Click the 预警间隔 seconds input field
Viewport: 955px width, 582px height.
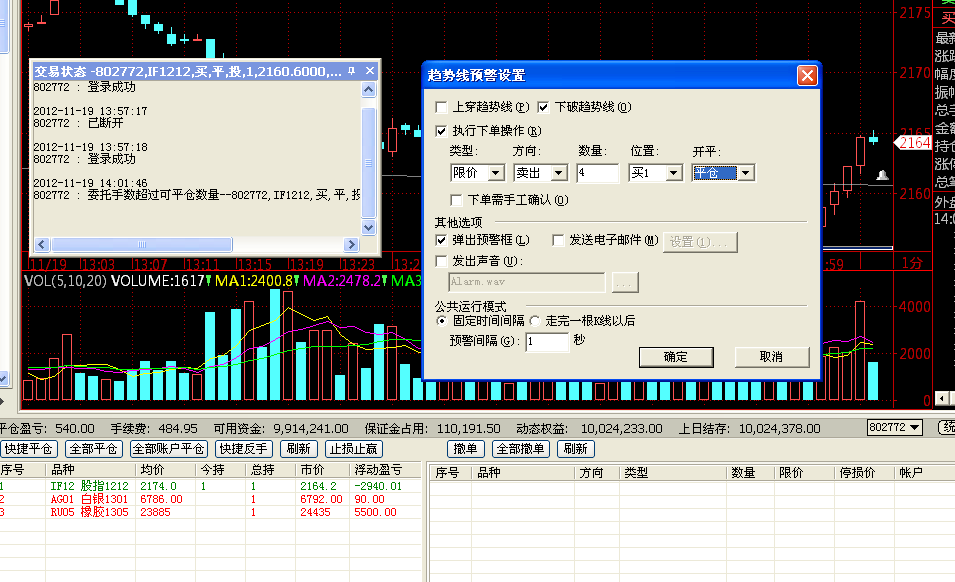546,342
